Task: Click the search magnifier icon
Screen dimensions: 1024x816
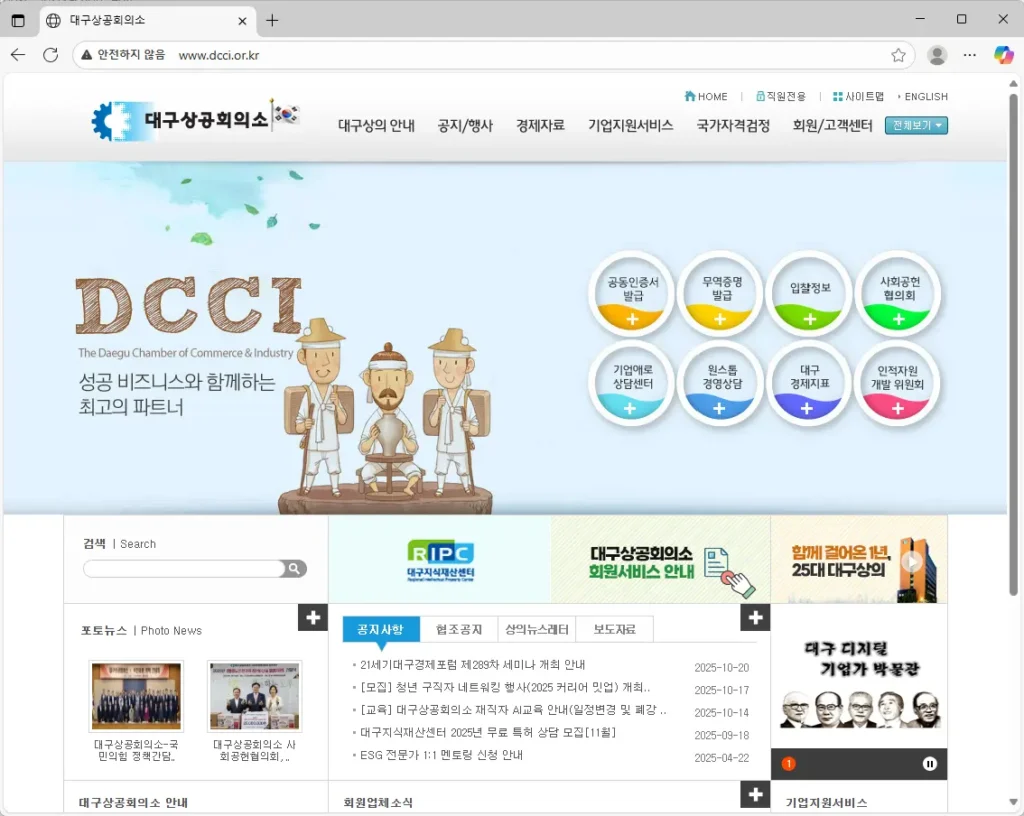Action: click(x=294, y=569)
